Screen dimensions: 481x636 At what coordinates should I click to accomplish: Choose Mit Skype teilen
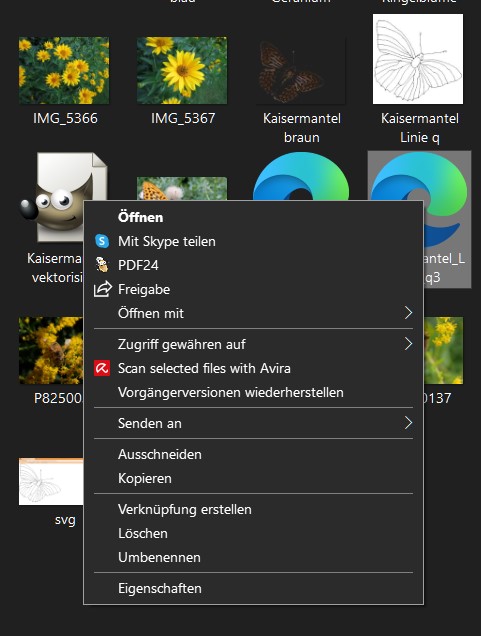(x=253, y=241)
